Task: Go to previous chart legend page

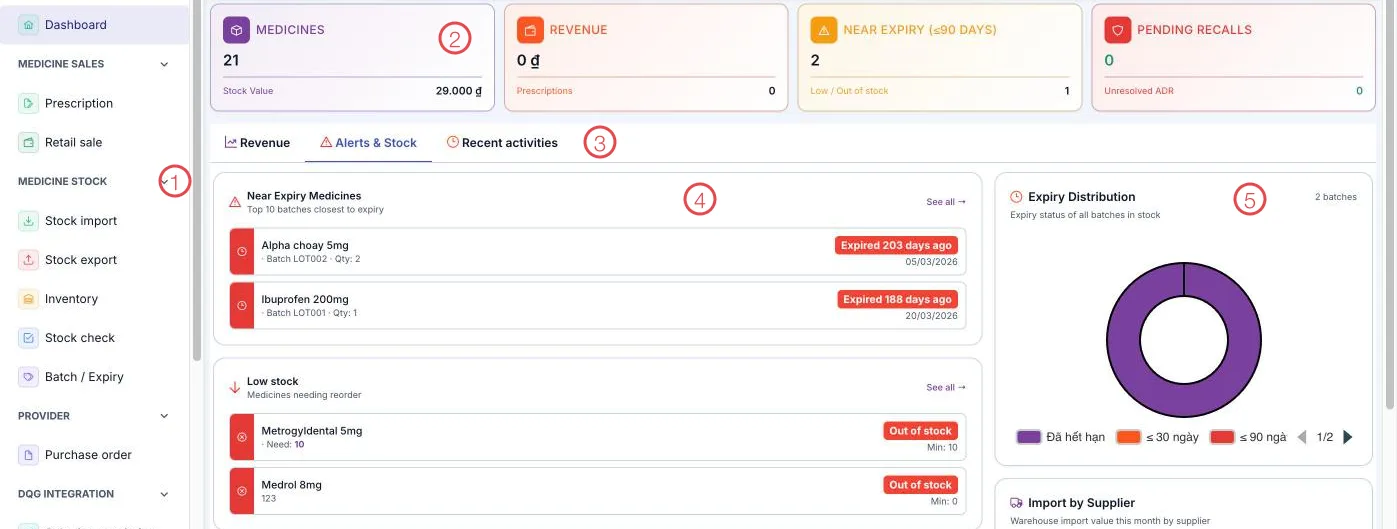Action: tap(1302, 437)
